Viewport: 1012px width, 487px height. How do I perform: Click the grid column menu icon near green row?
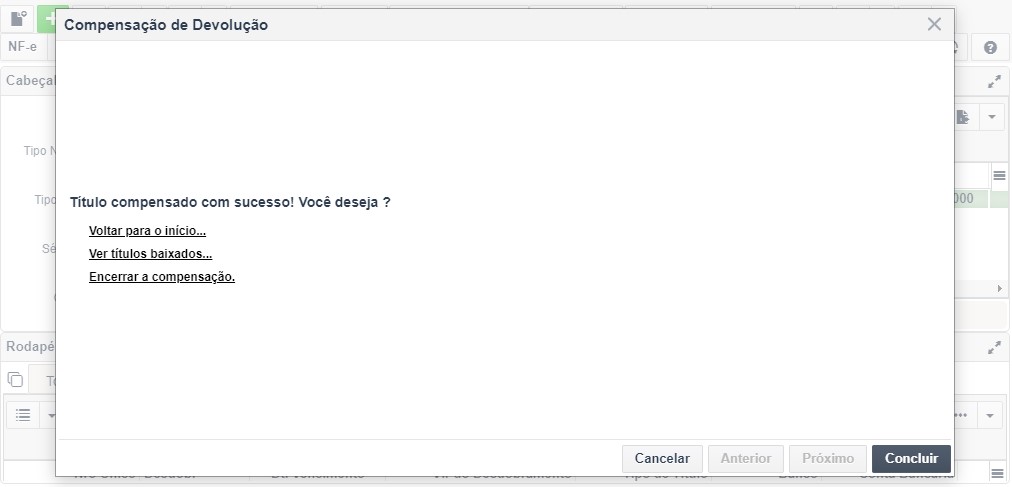[998, 175]
